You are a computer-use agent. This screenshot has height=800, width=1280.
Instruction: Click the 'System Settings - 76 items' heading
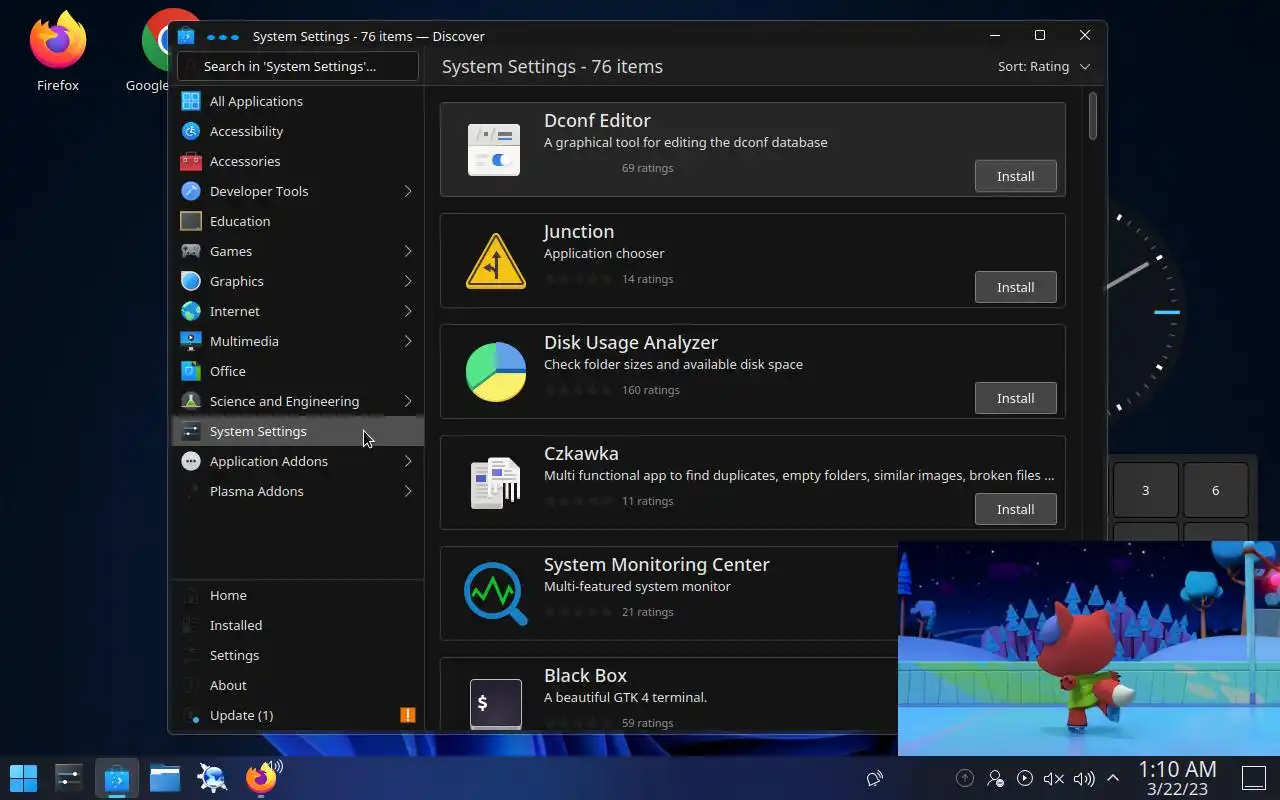(x=552, y=67)
